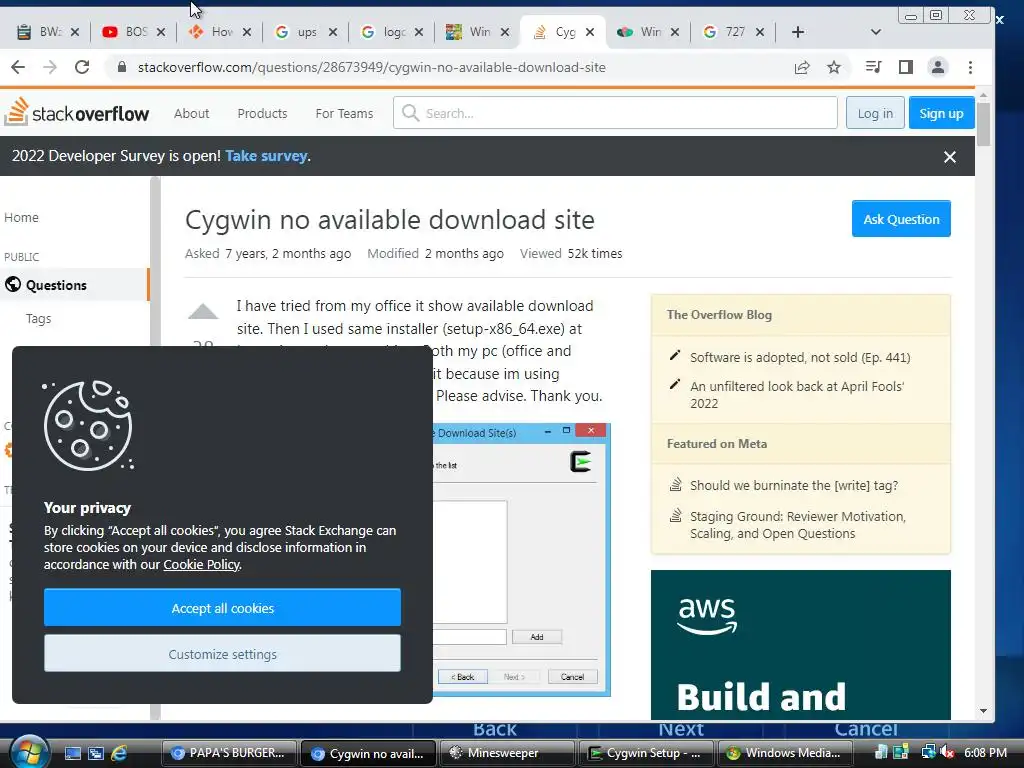Click the 6:08 PM clock
This screenshot has width=1024, height=768.
[985, 752]
